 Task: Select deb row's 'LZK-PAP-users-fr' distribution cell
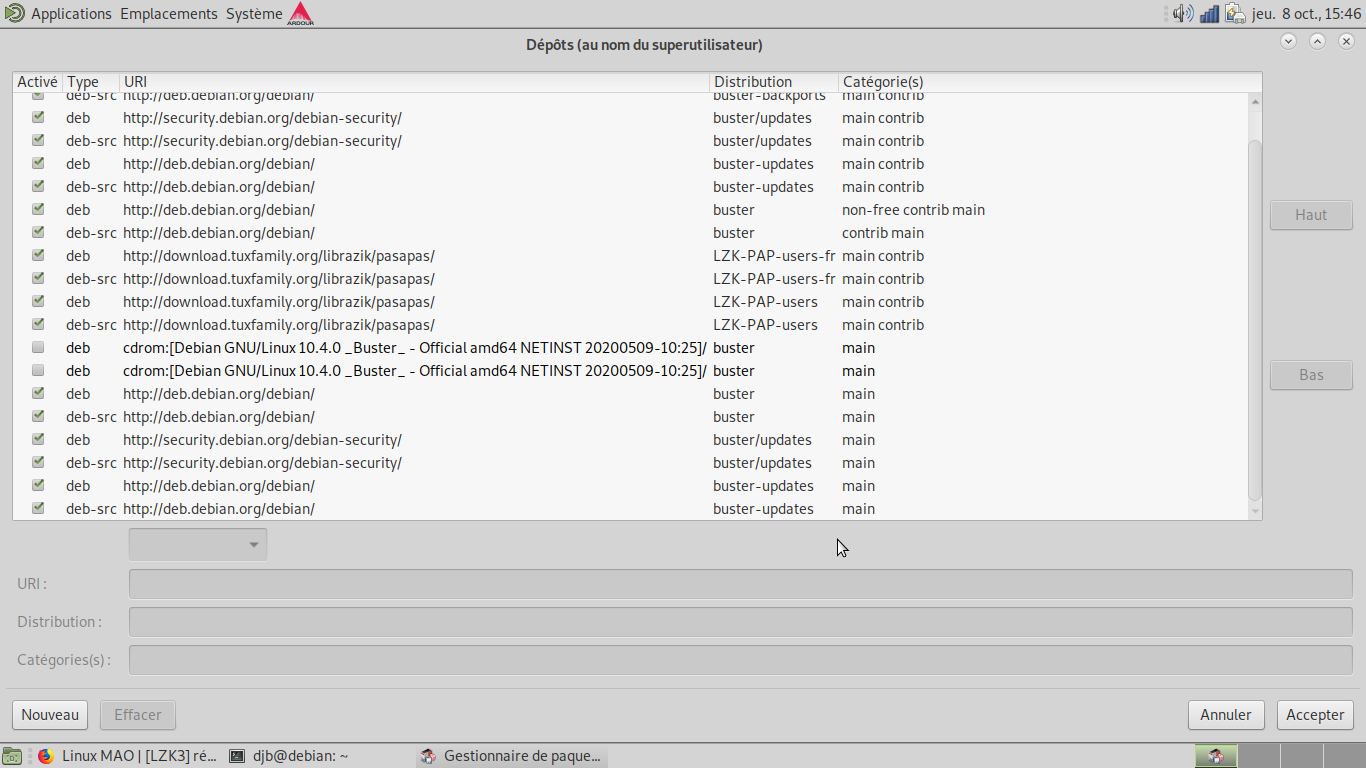(x=774, y=256)
